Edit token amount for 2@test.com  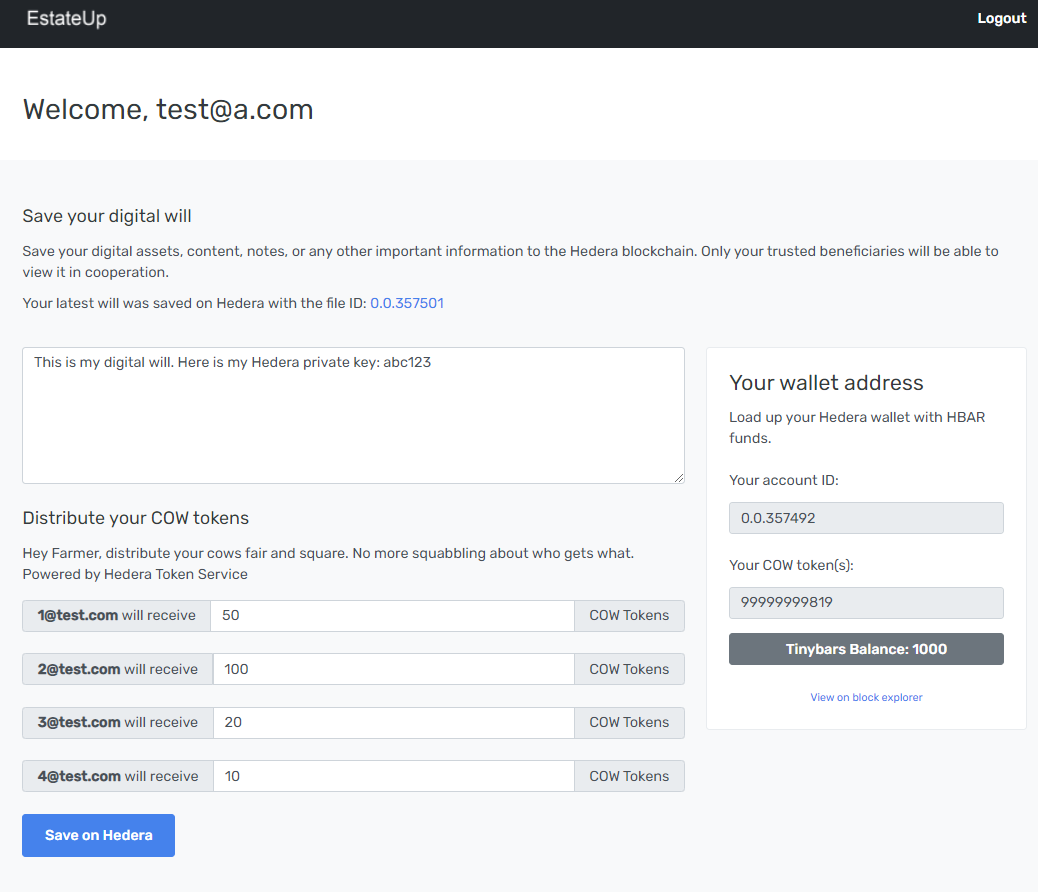393,669
